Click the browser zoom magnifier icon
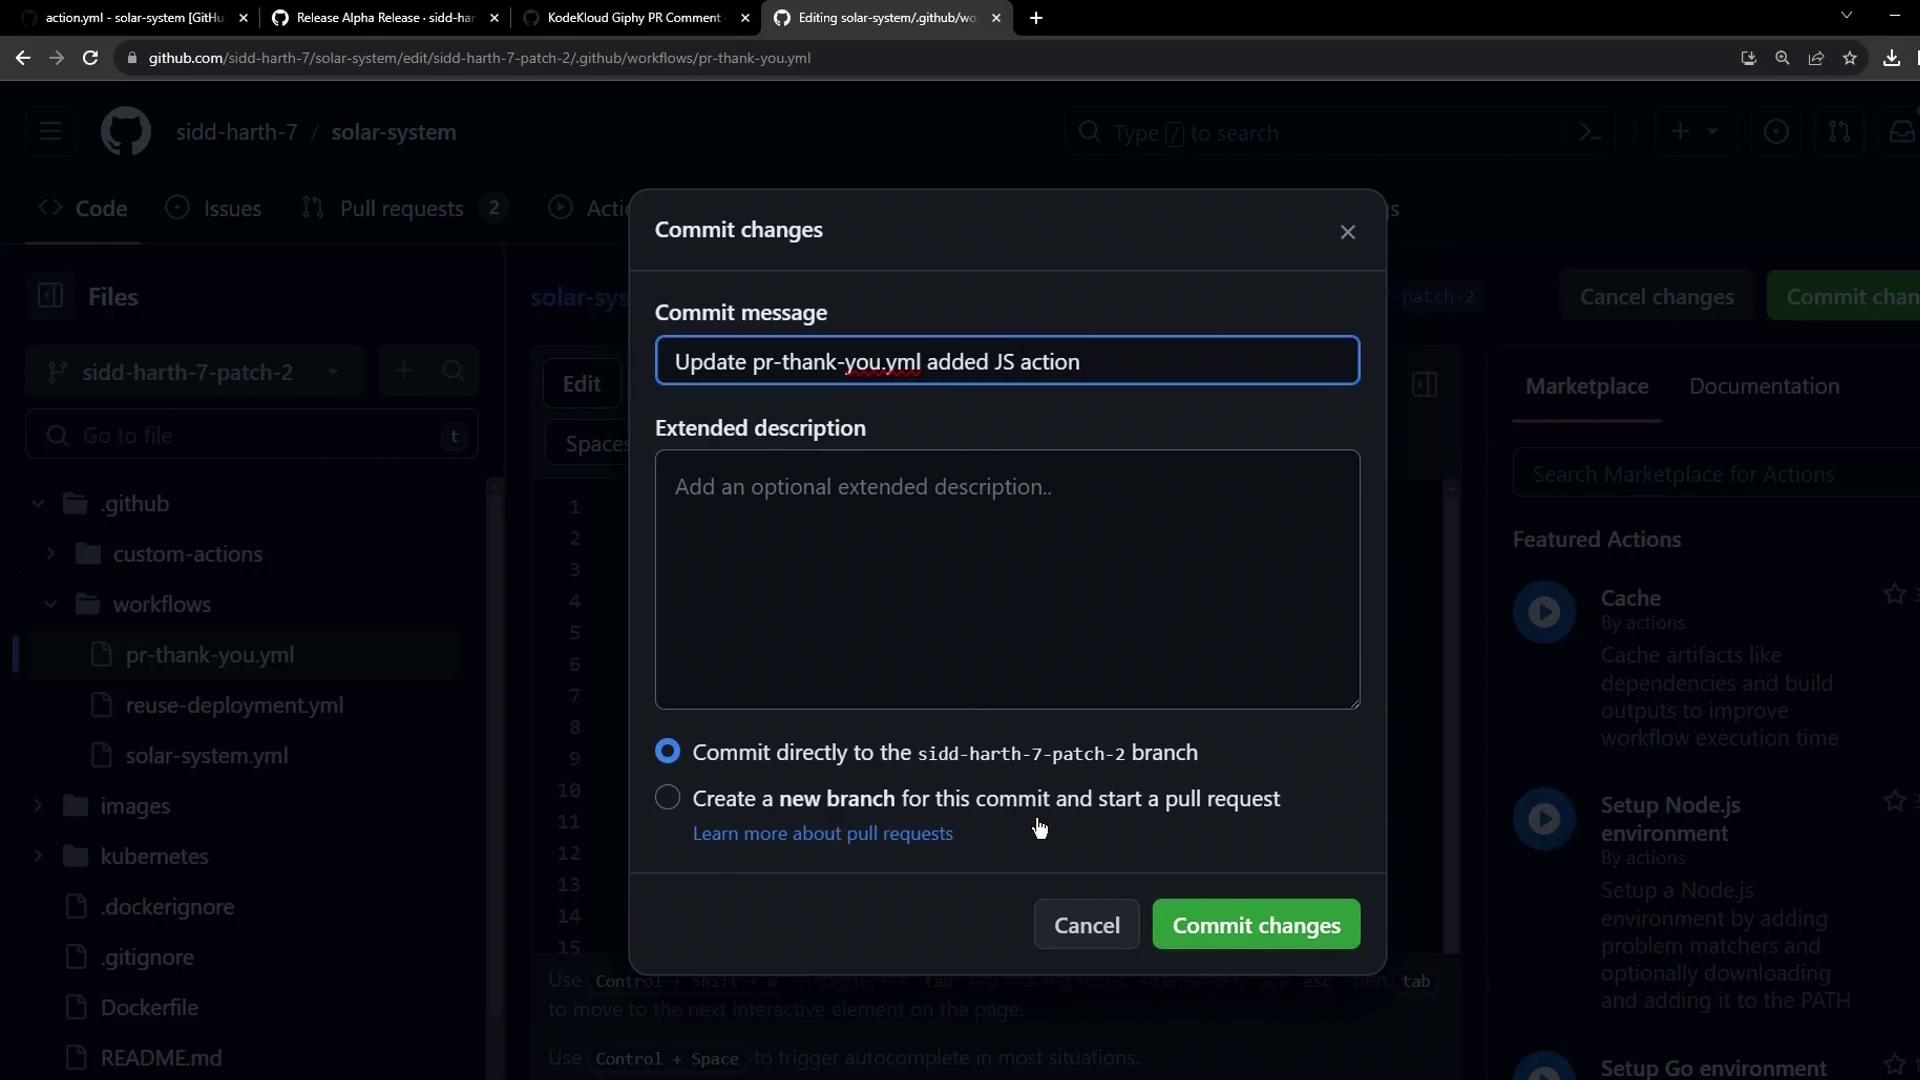 click(1782, 58)
